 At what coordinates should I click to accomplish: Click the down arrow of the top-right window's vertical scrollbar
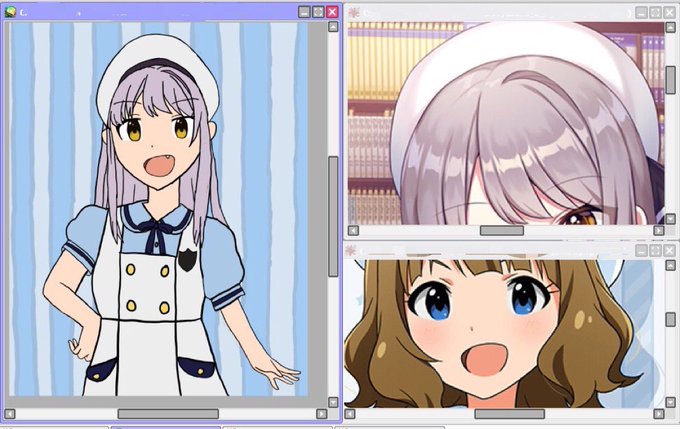pos(670,219)
